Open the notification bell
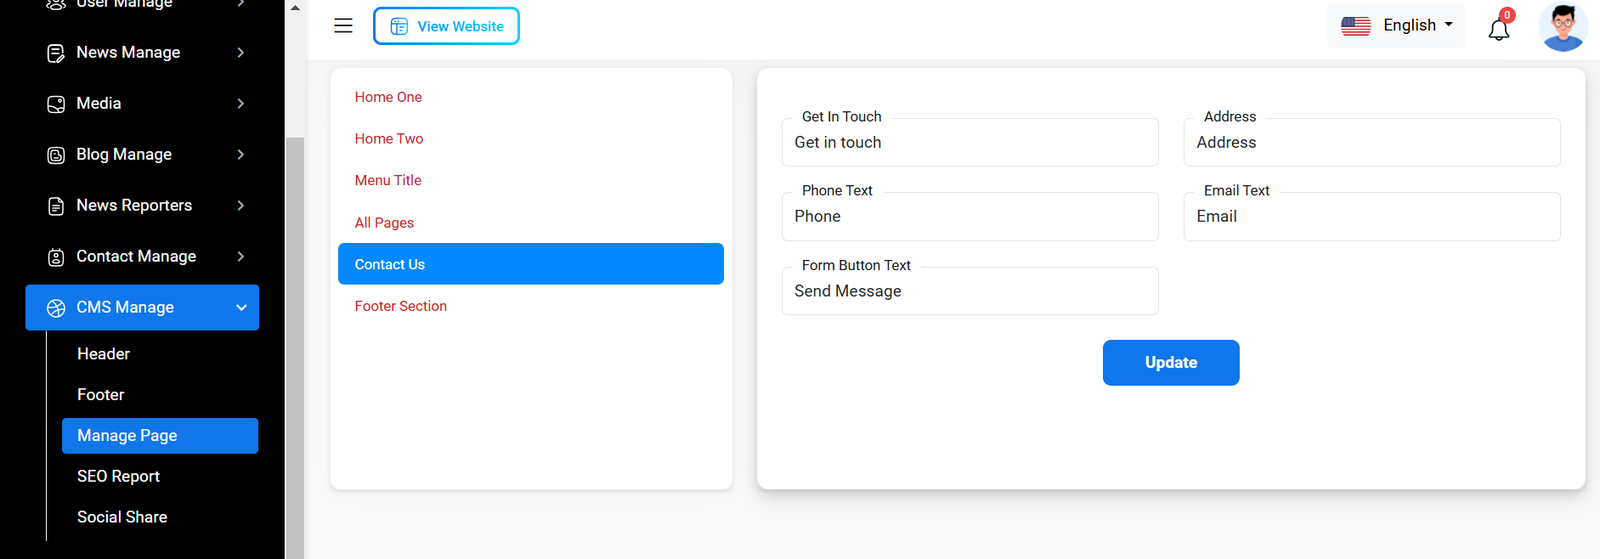 click(1498, 29)
